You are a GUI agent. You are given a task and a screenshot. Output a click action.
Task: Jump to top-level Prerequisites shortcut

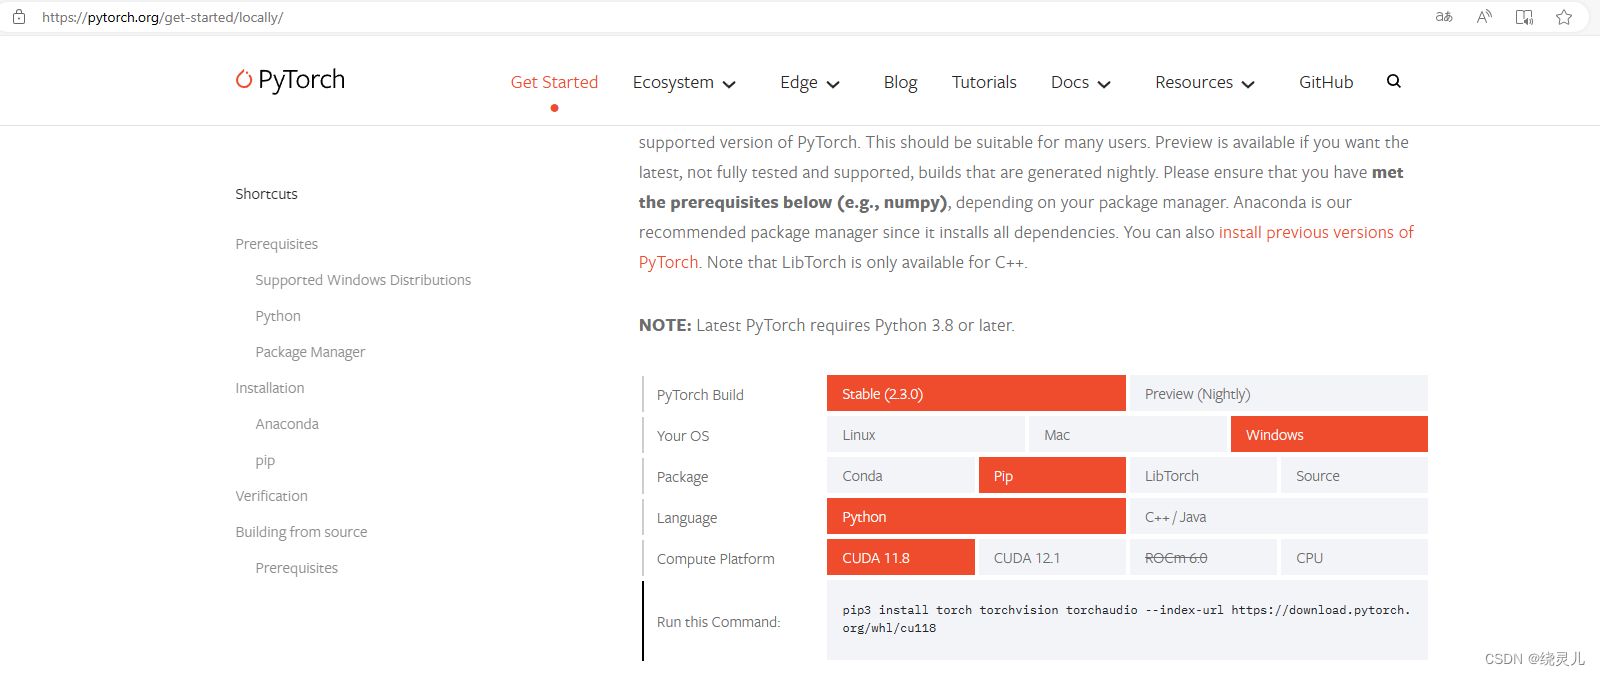click(276, 244)
